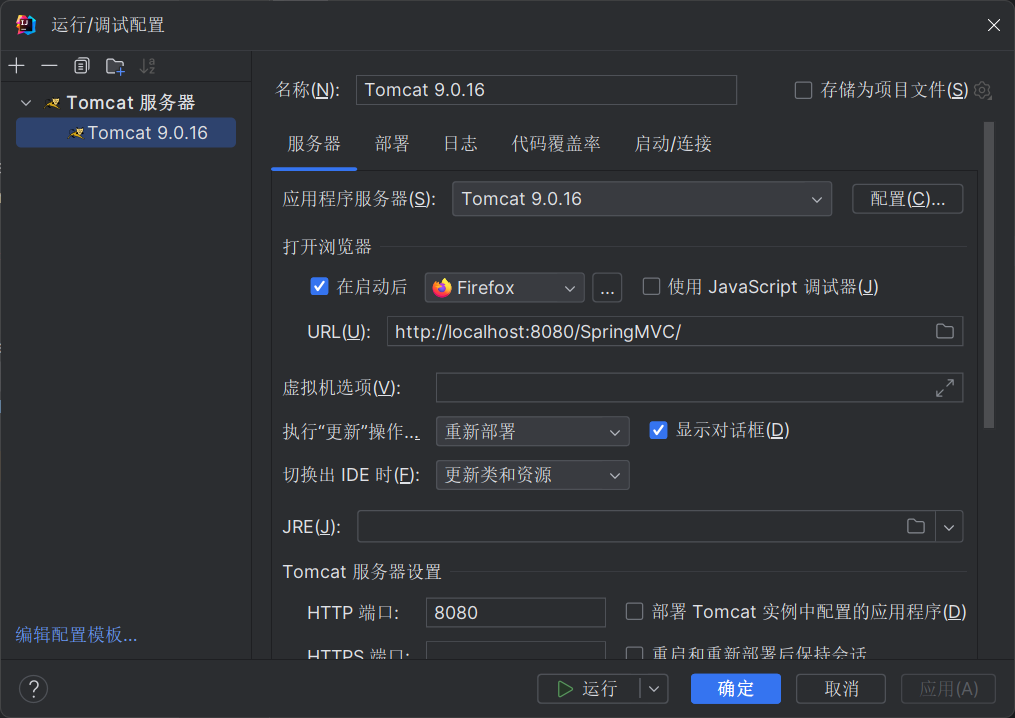
Task: Sort configurations alphabetically
Action: 148,65
